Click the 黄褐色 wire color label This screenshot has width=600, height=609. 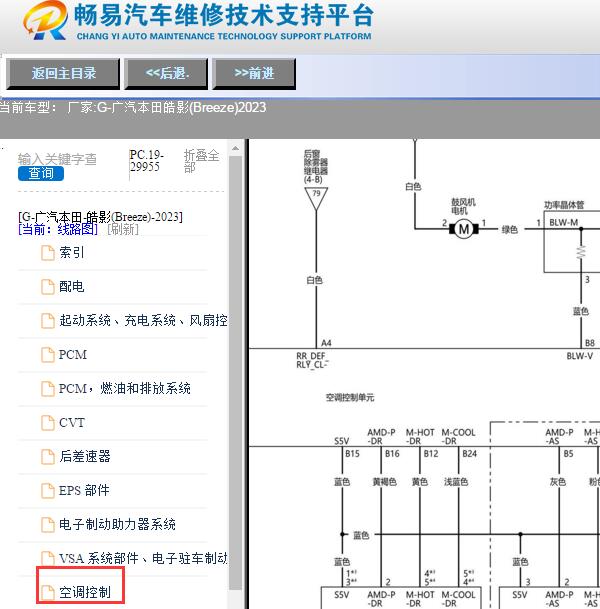384,482
